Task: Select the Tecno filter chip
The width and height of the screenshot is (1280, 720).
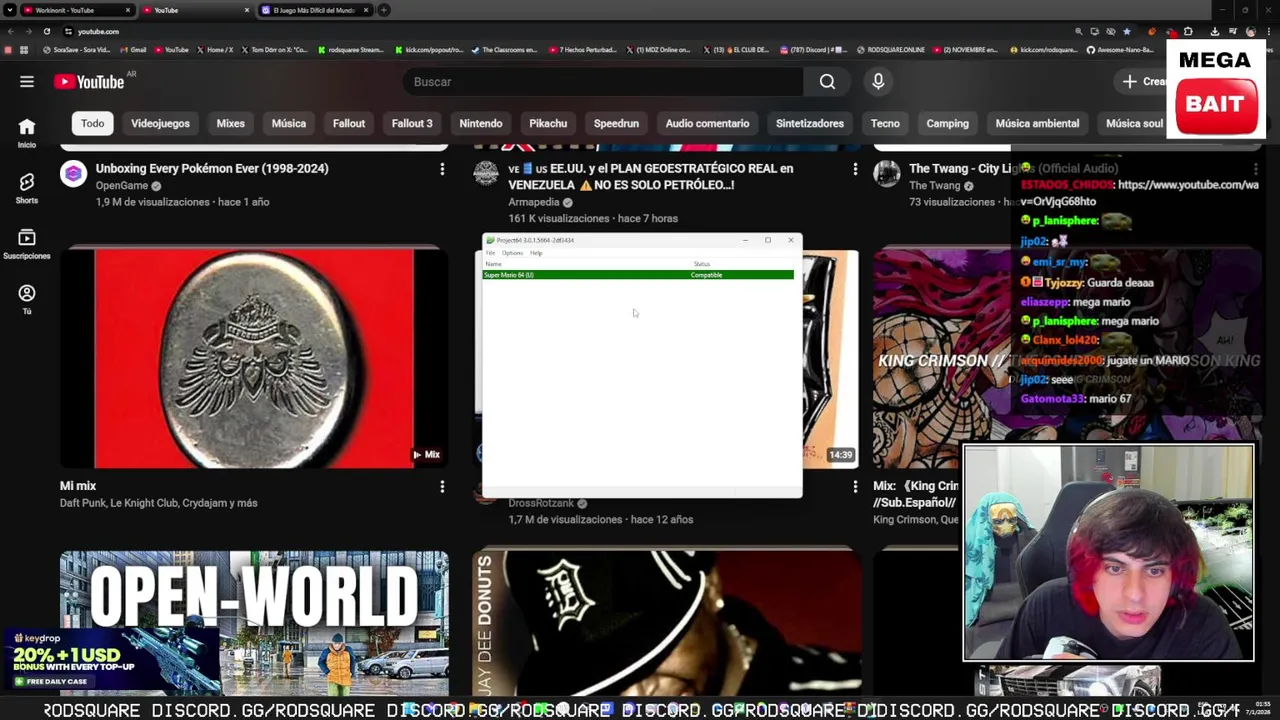Action: click(885, 123)
